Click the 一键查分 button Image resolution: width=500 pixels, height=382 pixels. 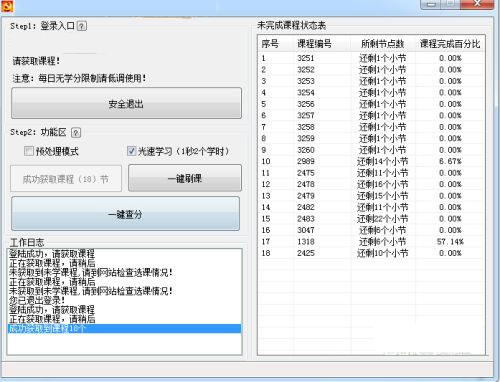125,214
